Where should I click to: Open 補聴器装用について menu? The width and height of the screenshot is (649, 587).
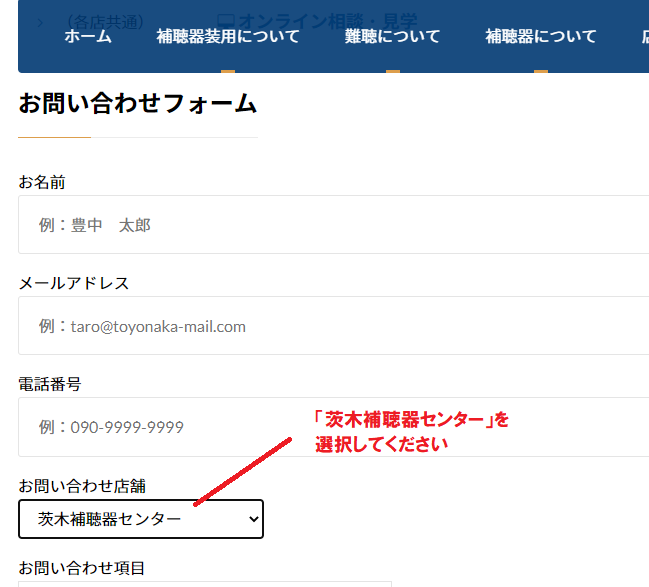pos(228,36)
